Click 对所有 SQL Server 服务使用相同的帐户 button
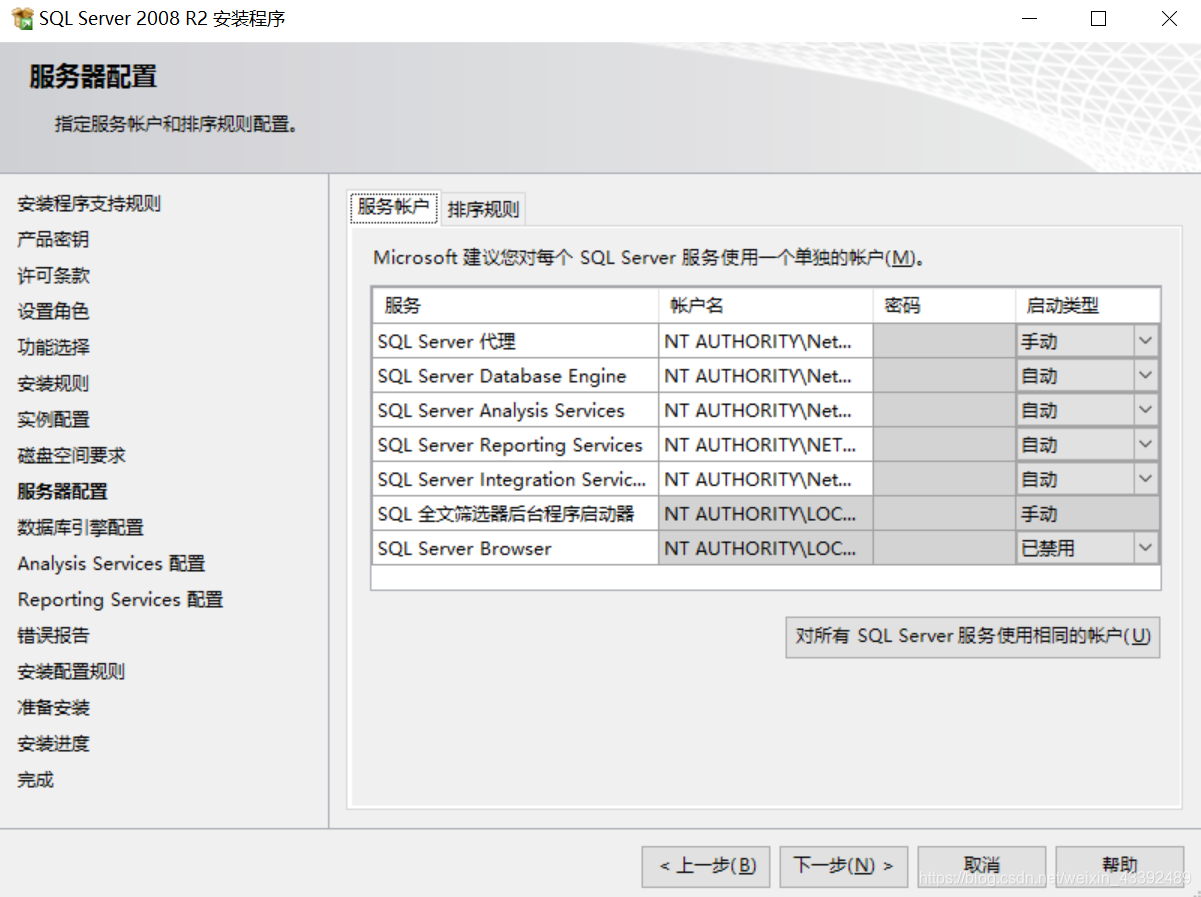The width and height of the screenshot is (1201, 897). click(973, 636)
